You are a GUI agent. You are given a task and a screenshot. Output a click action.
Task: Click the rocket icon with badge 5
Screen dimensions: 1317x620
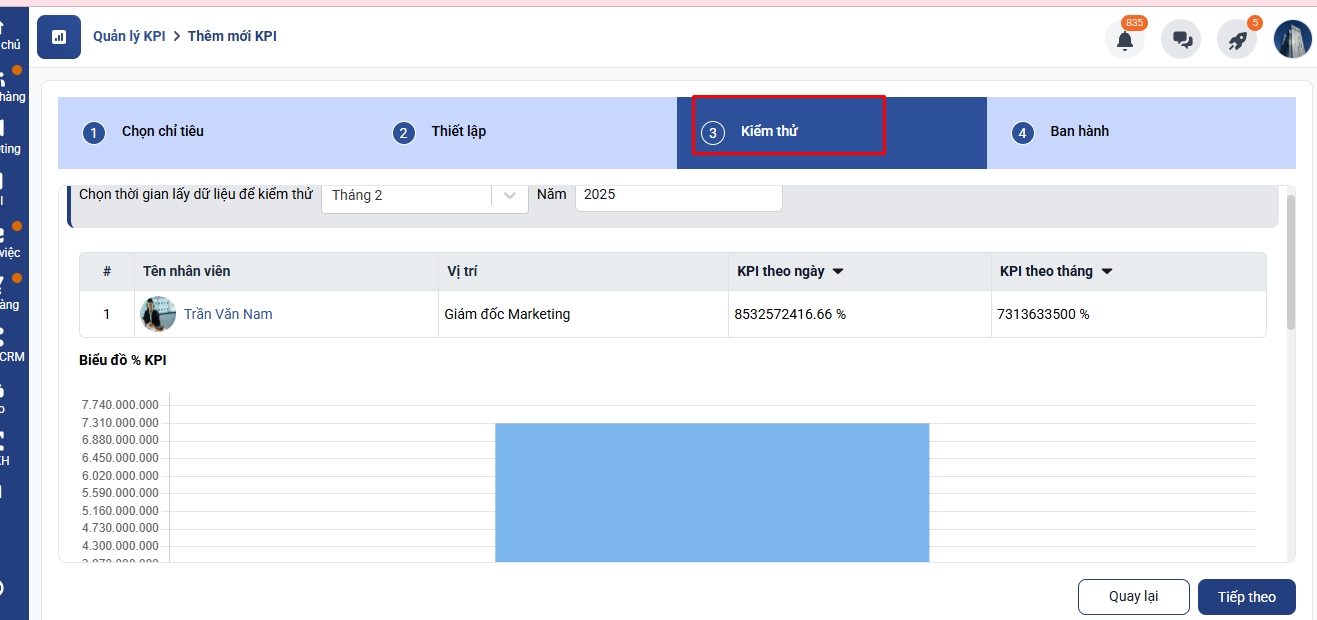click(1237, 40)
